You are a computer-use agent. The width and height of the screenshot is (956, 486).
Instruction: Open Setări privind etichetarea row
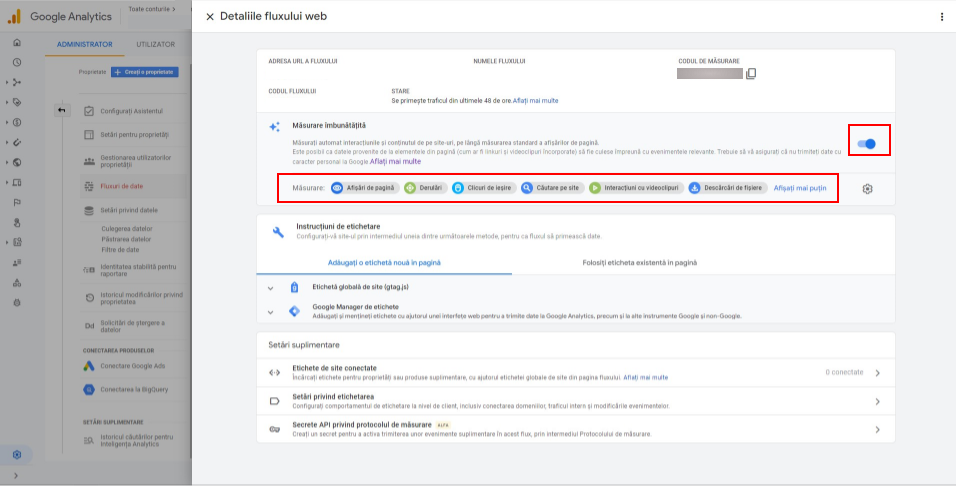(x=575, y=401)
